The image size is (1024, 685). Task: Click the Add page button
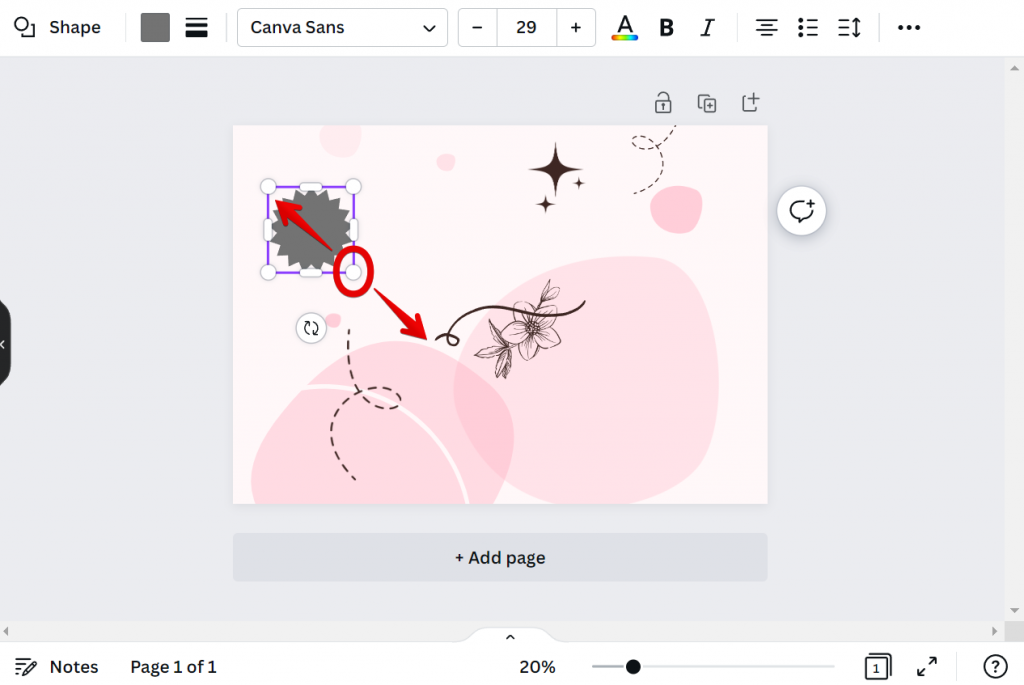(x=500, y=557)
